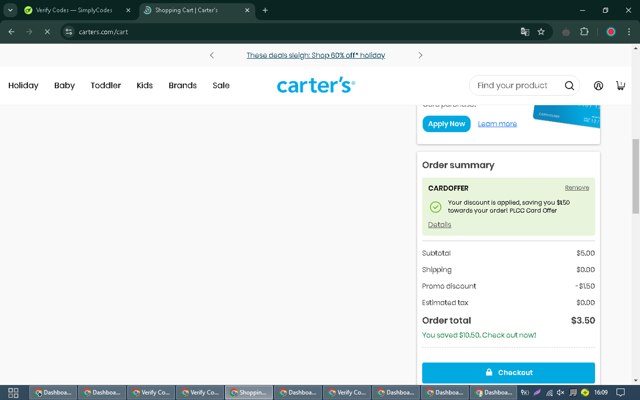Click the CARDOFFER code label
640x400 pixels.
pos(448,188)
